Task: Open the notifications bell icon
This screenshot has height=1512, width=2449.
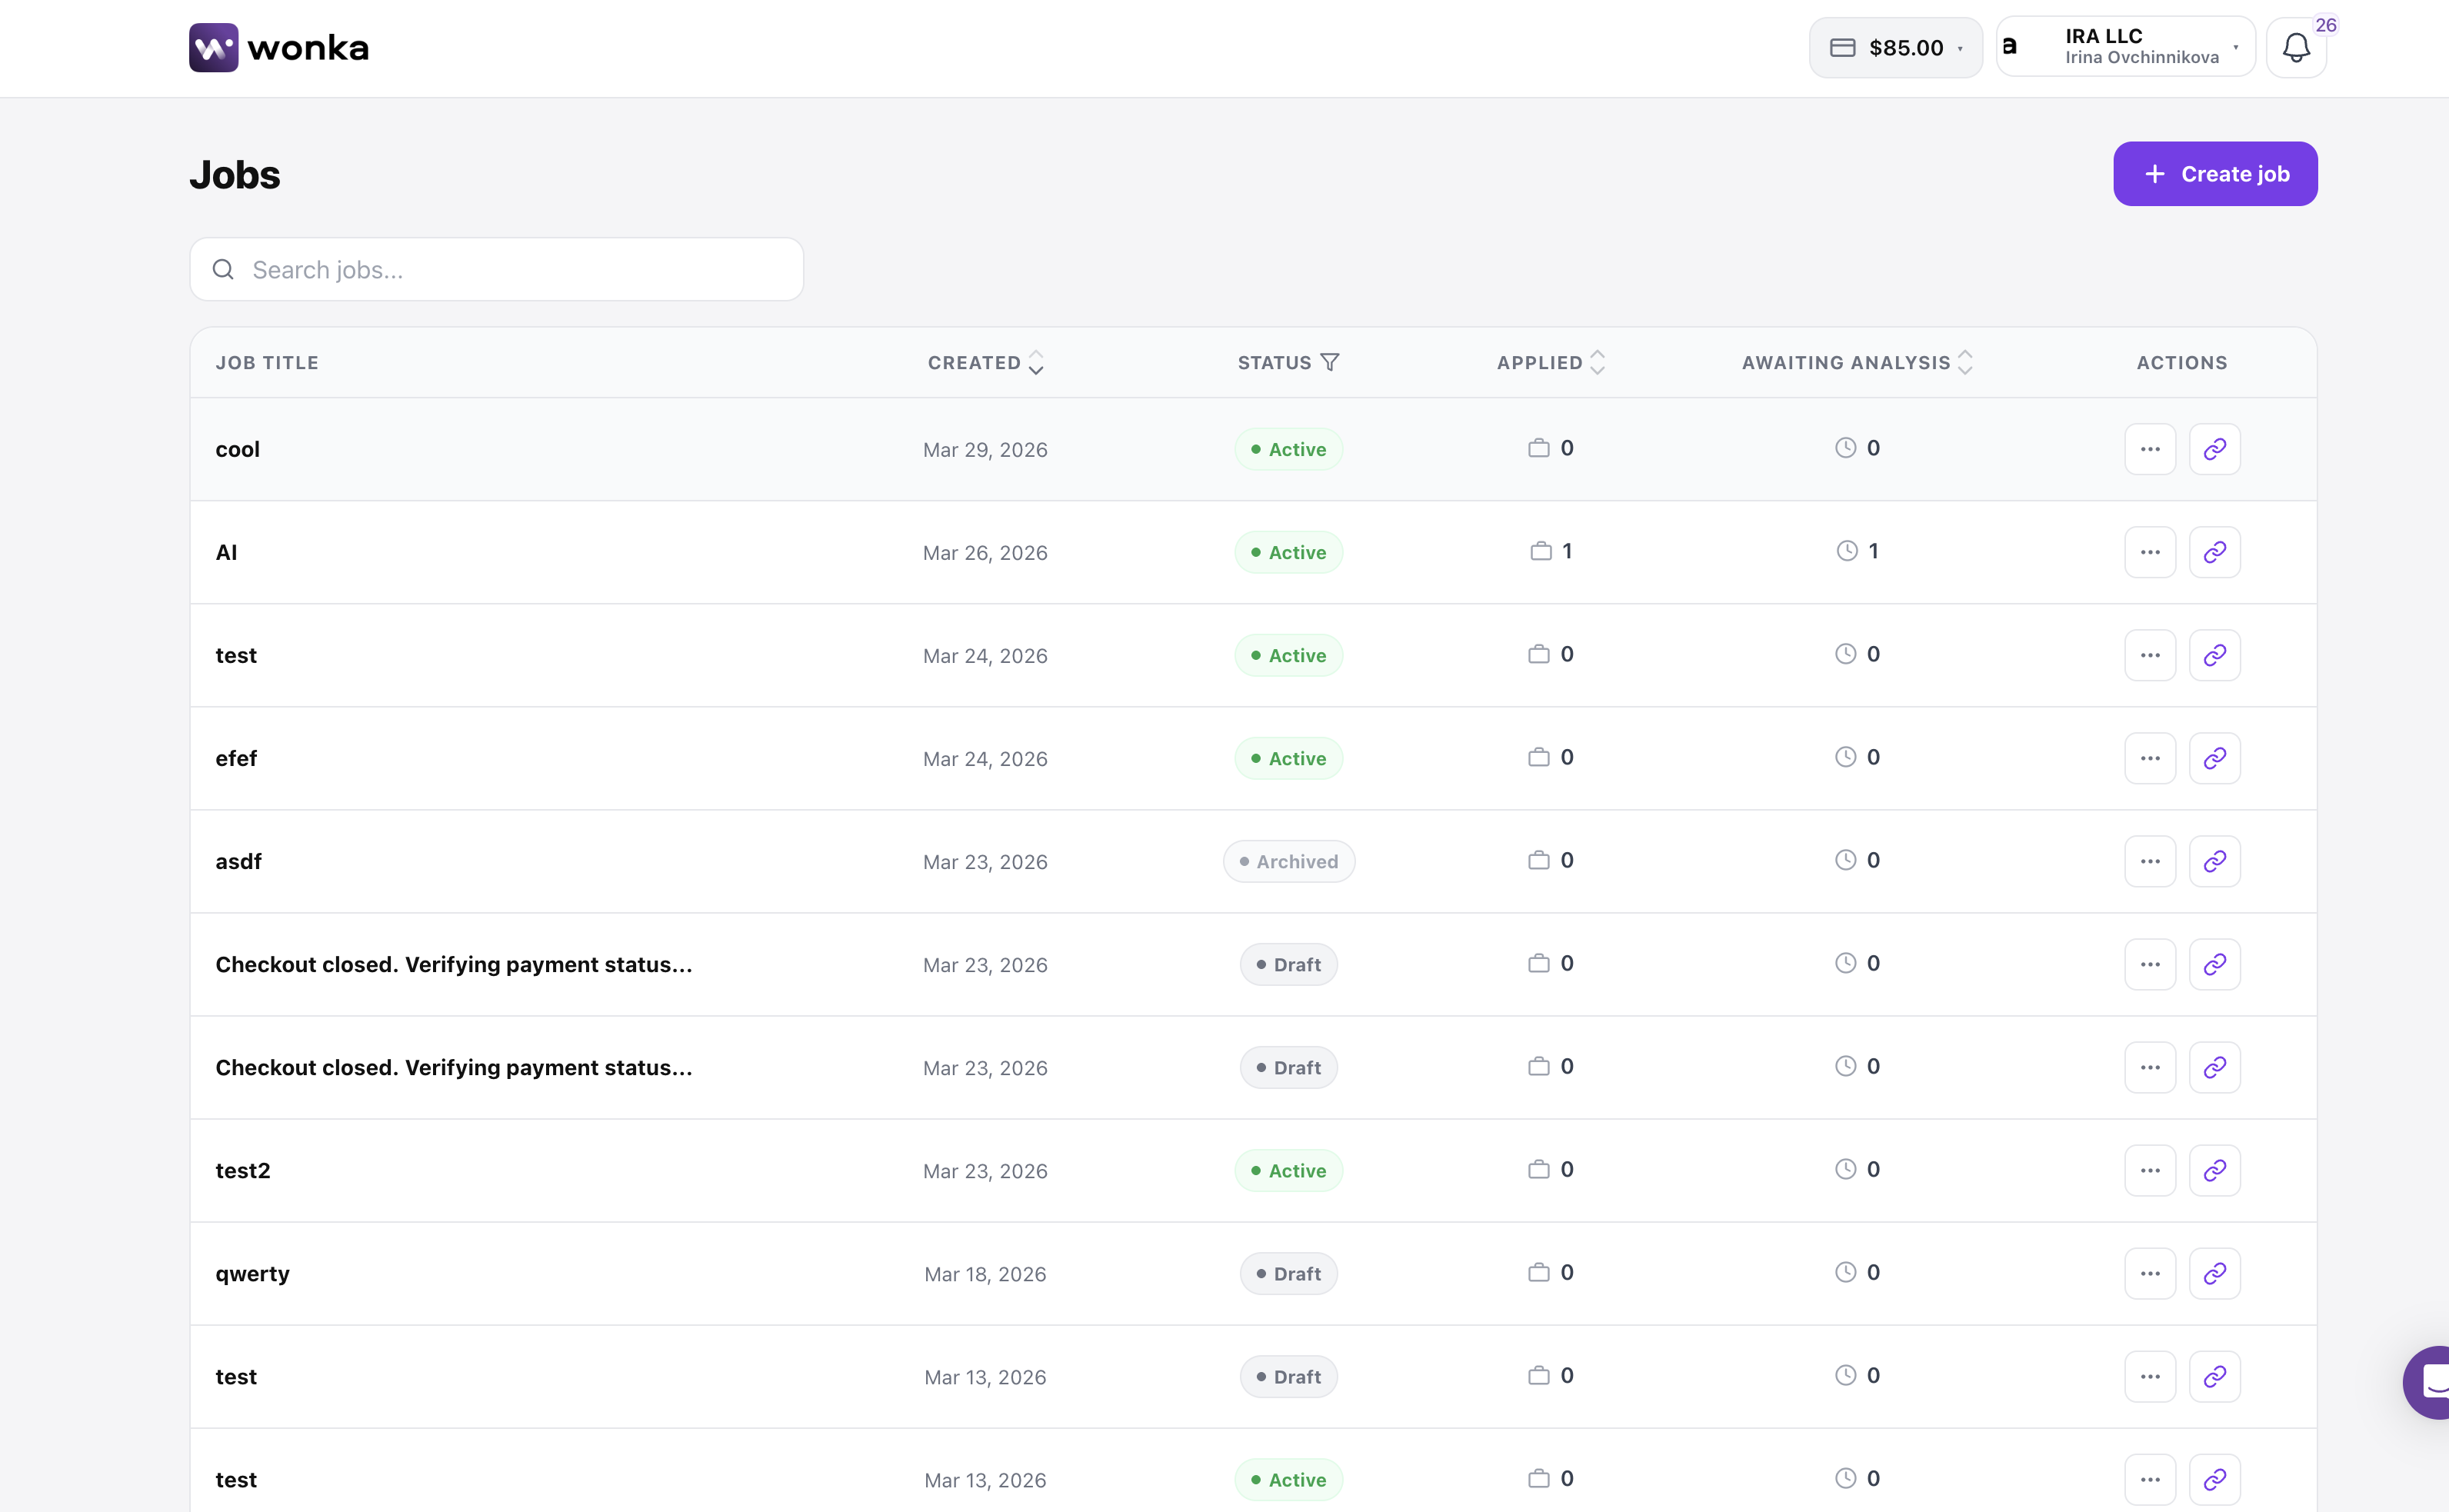Action: pyautogui.click(x=2295, y=47)
